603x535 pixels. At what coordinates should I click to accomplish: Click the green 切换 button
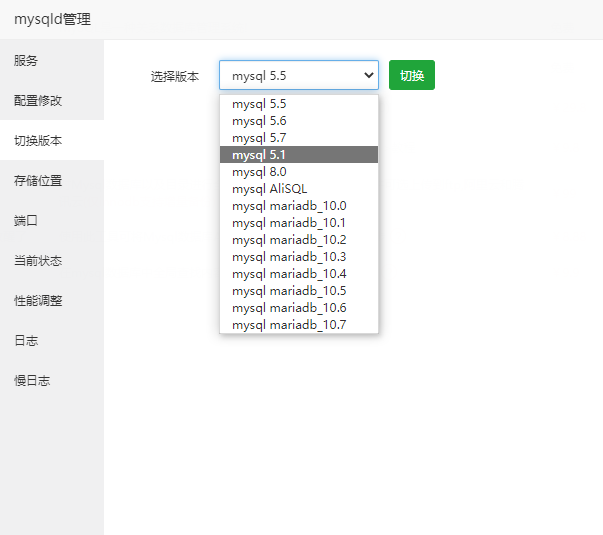pyautogui.click(x=412, y=75)
